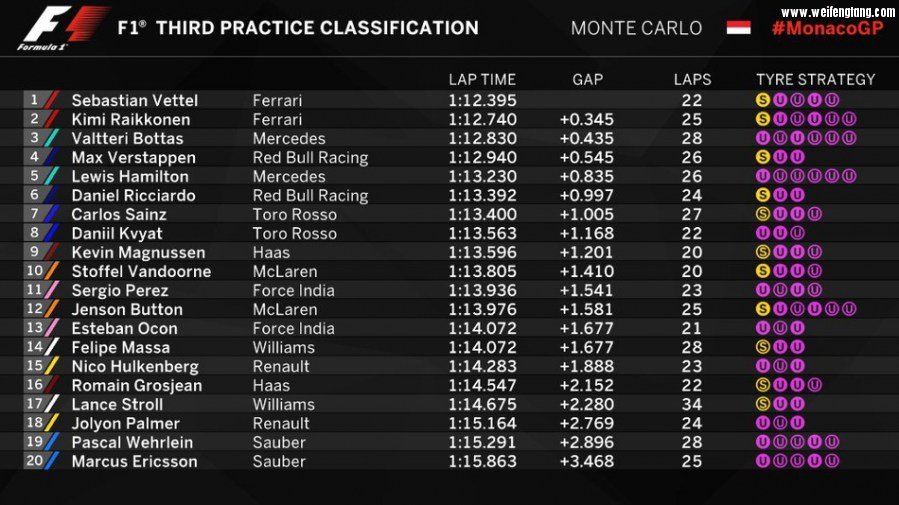Click the Formula 1 logo
Screen dimensions: 899x505
(62, 28)
